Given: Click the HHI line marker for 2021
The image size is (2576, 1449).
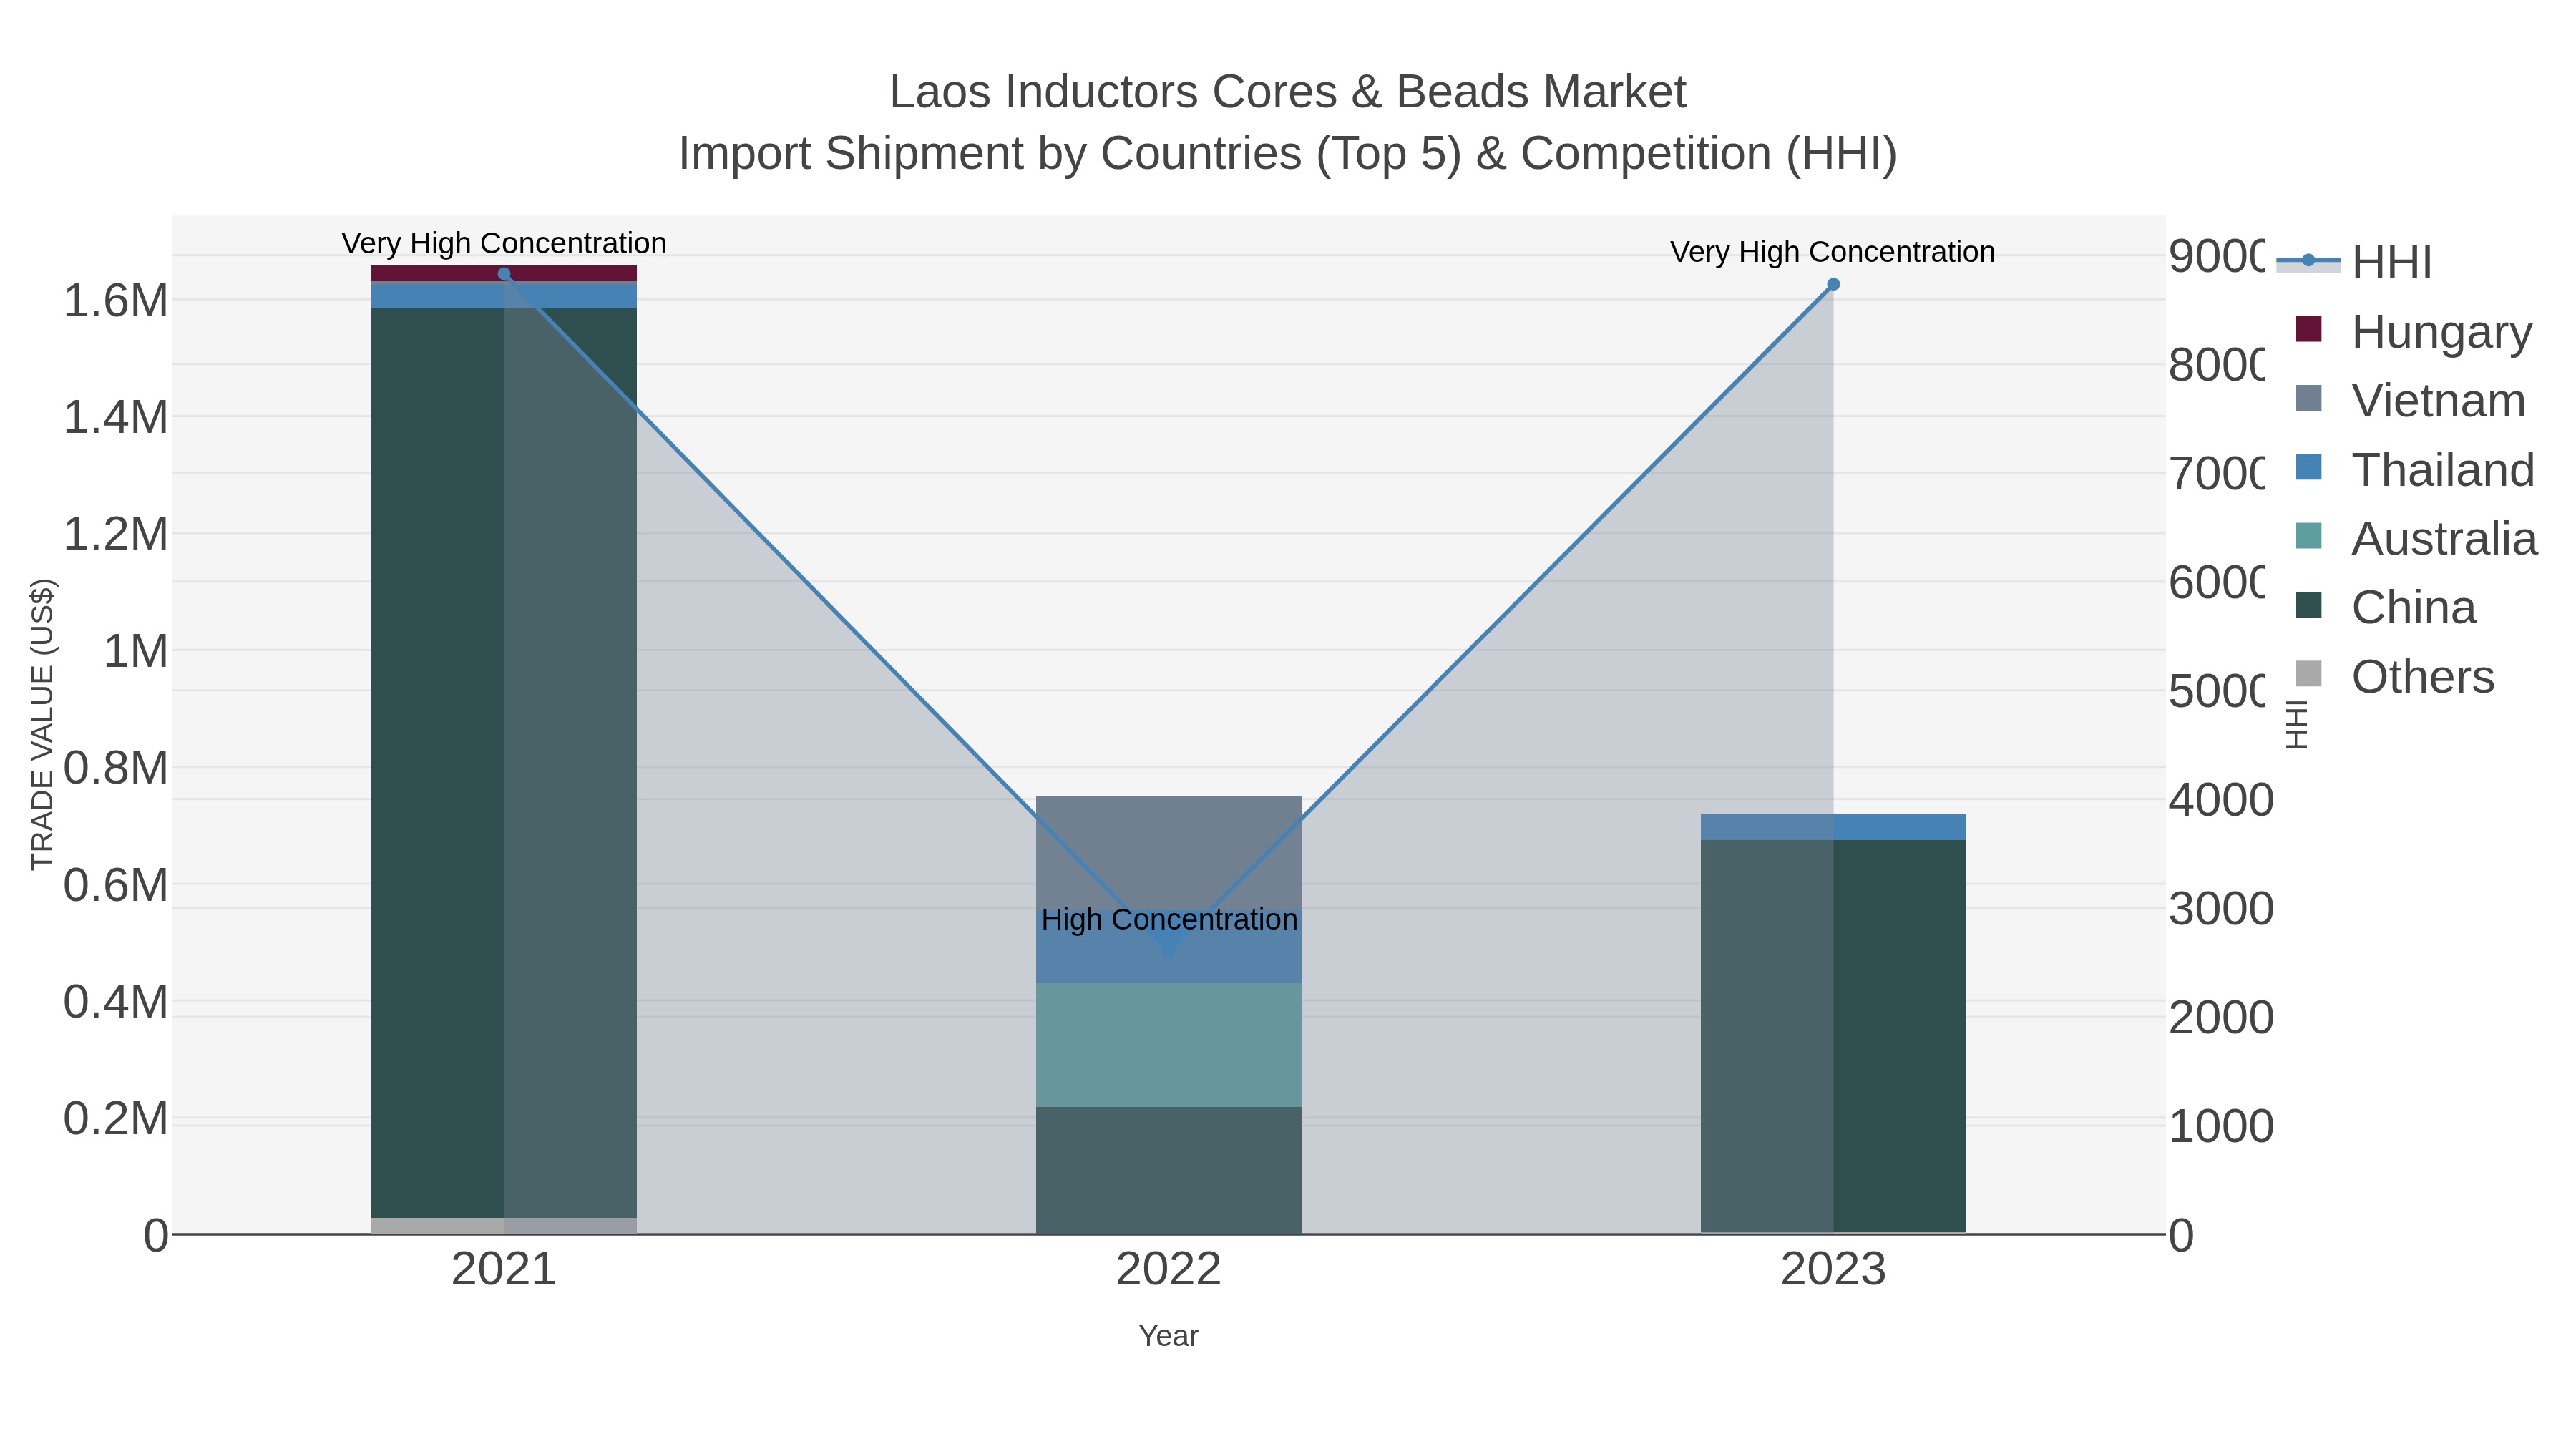Looking at the screenshot, I should (x=504, y=274).
